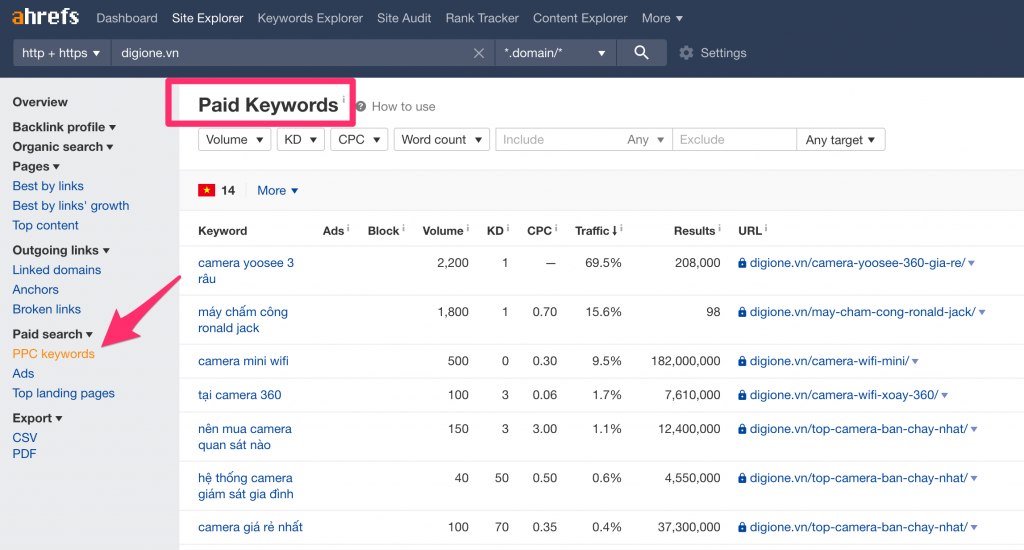Viewport: 1024px width, 550px height.
Task: Clear the digione.vn search field
Action: point(479,53)
